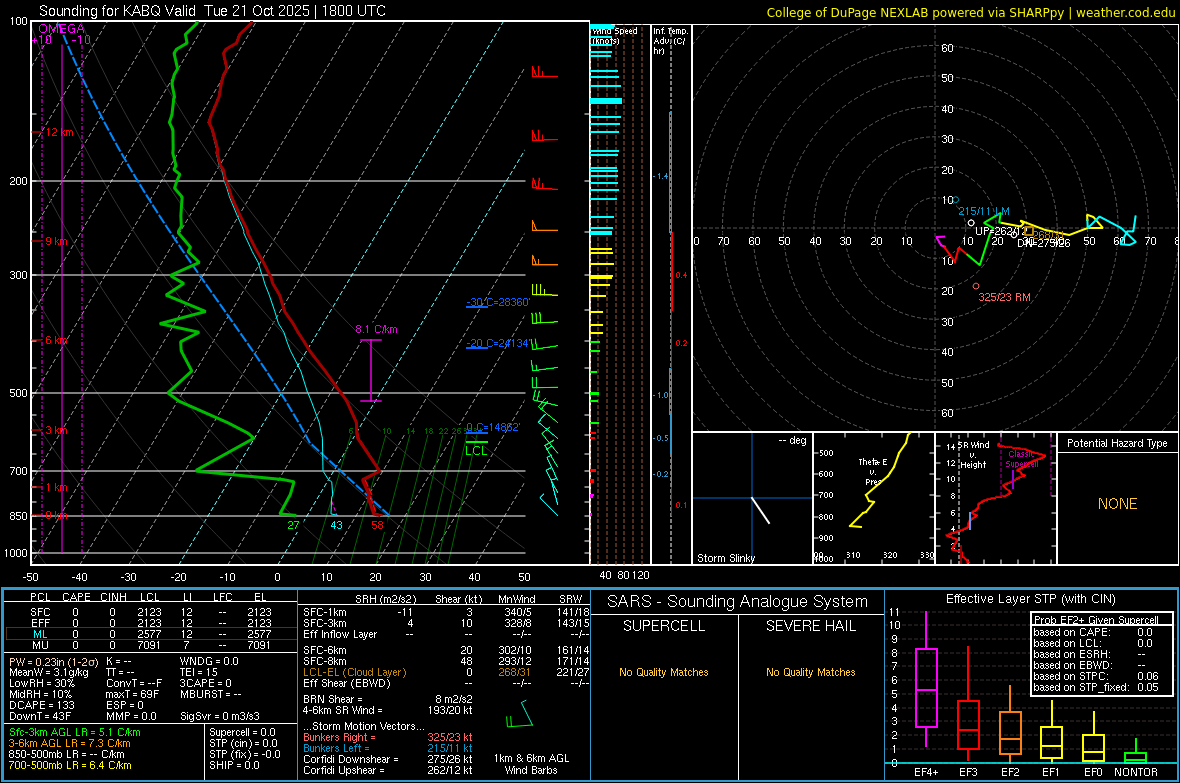The height and width of the screenshot is (783, 1180).
Task: Click the College of DuPage NEXLAB credit text
Action: [971, 12]
